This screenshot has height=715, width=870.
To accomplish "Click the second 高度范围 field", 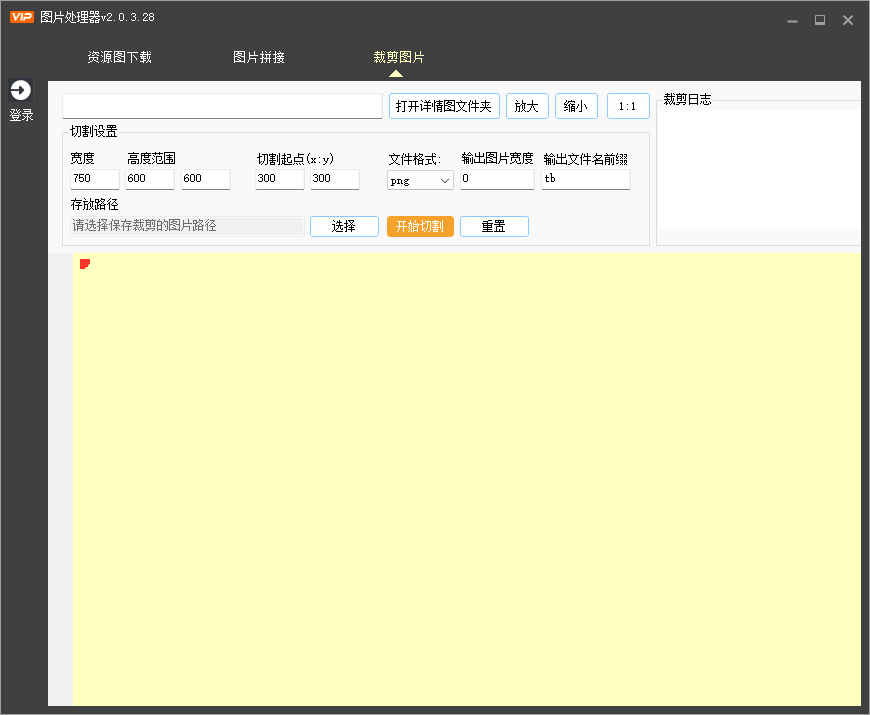I will 206,179.
